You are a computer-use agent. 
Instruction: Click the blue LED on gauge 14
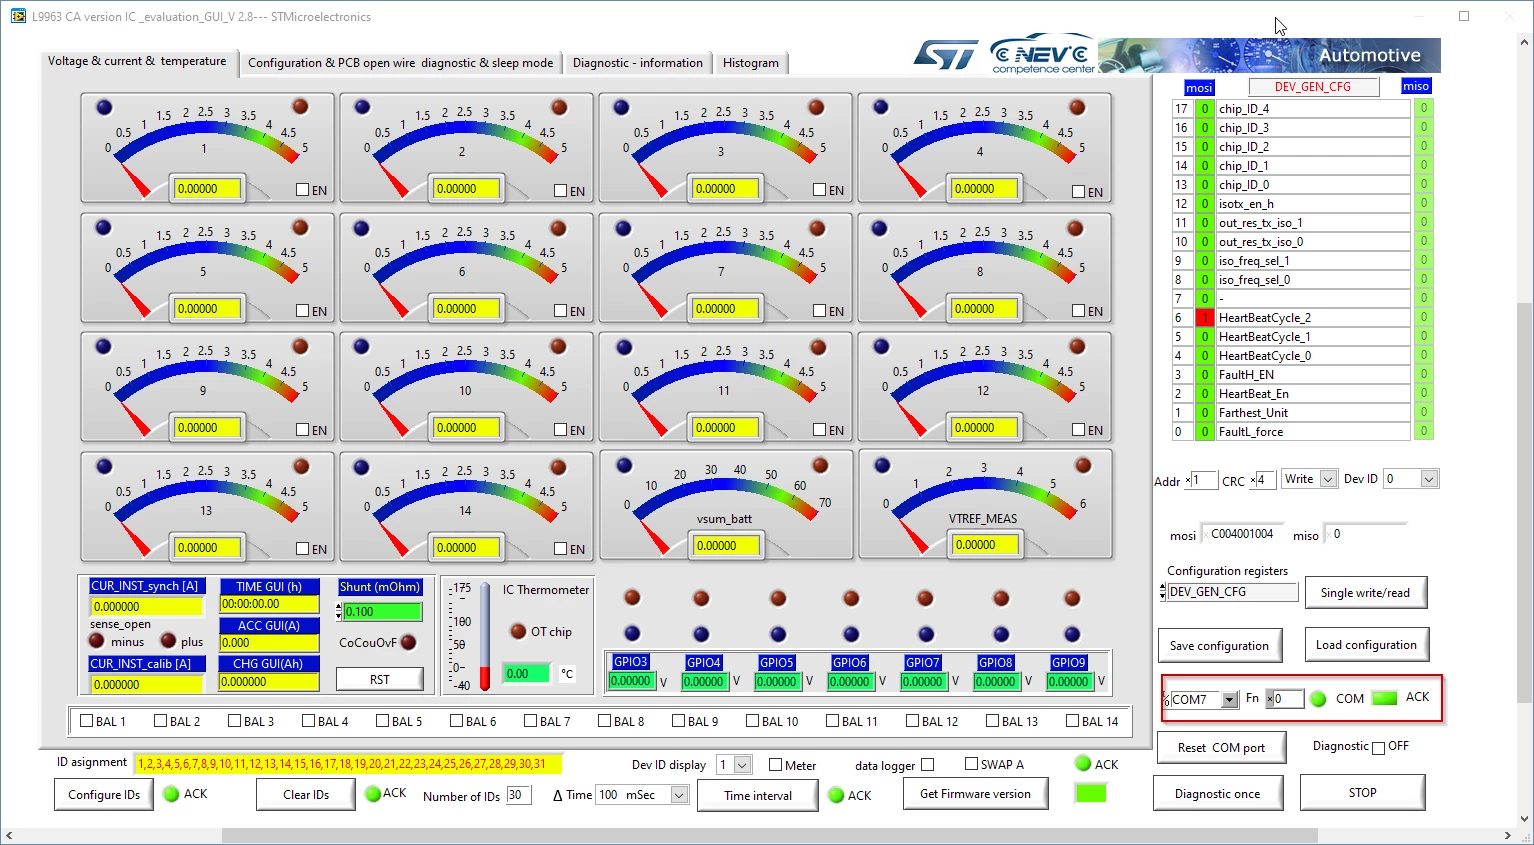coord(361,467)
